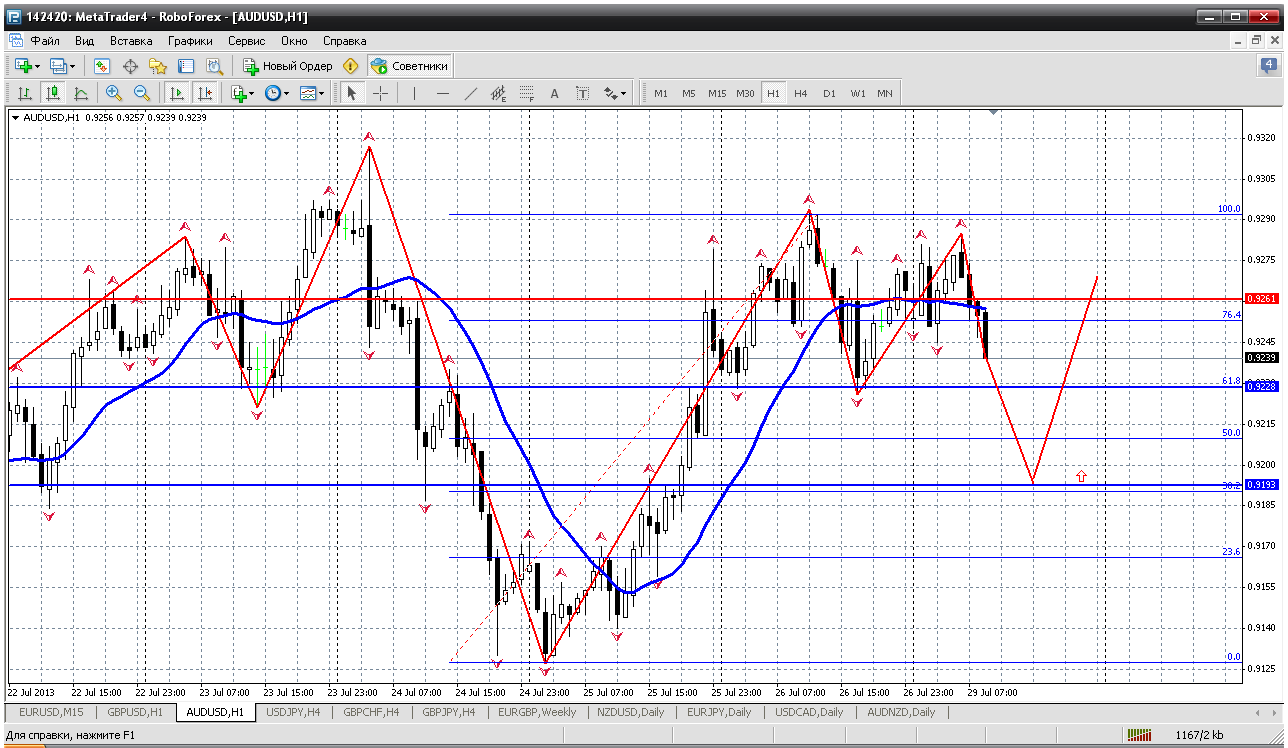Open the Графики menu
This screenshot has height=748, width=1288.
click(190, 41)
